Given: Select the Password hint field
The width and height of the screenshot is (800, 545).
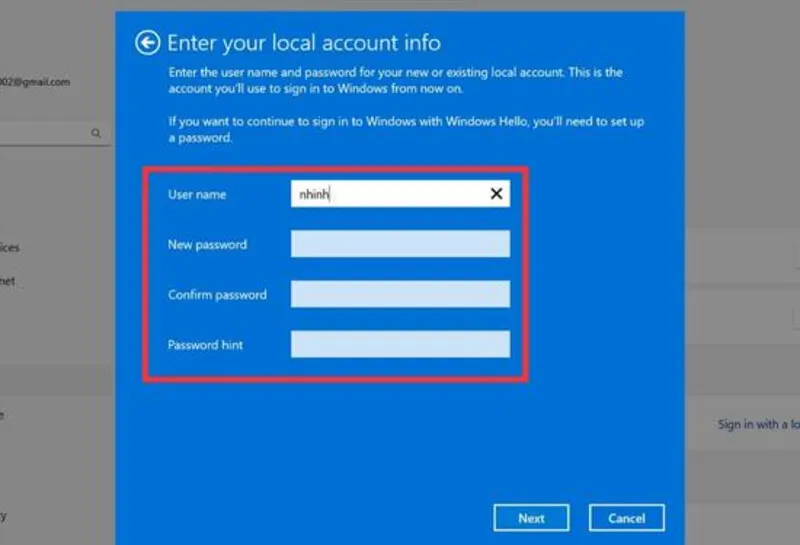Looking at the screenshot, I should click(400, 345).
